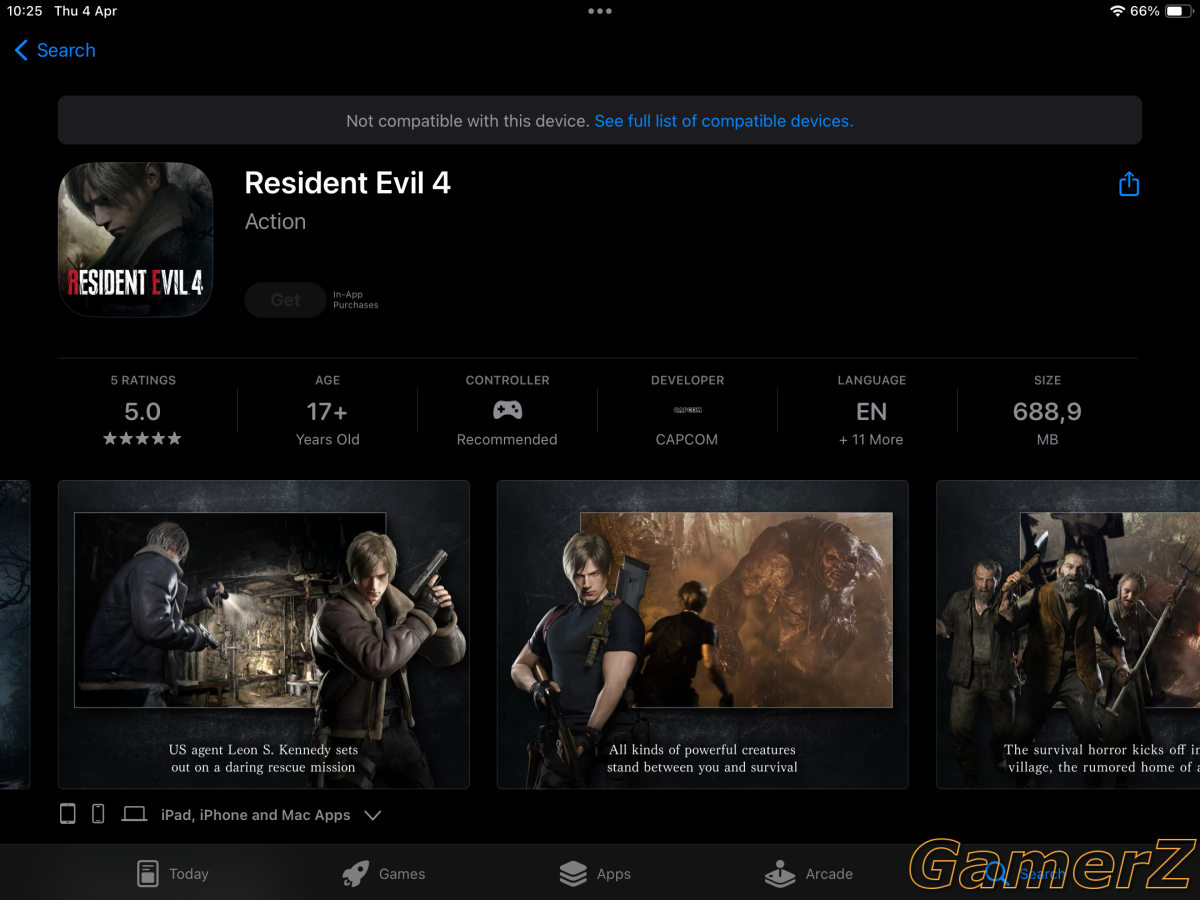This screenshot has width=1200, height=900.
Task: Tap the share icon
Action: [x=1129, y=184]
